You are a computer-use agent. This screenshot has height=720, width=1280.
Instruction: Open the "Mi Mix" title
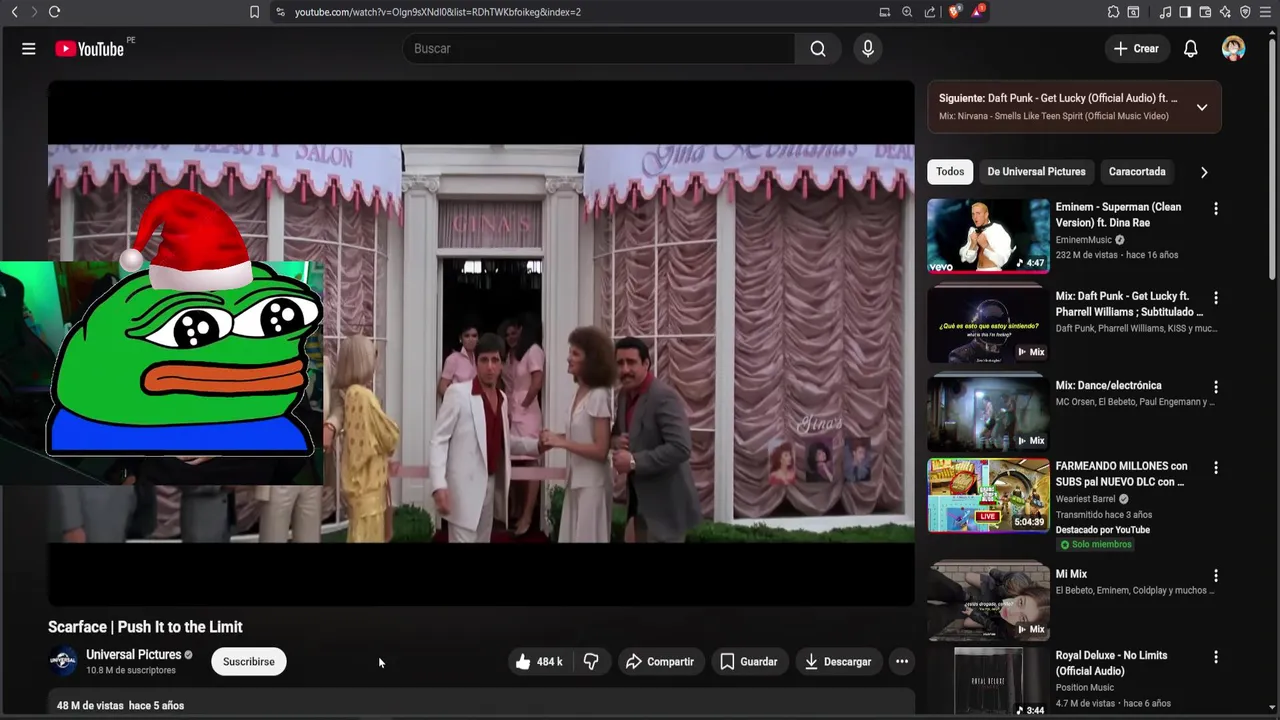click(1071, 574)
